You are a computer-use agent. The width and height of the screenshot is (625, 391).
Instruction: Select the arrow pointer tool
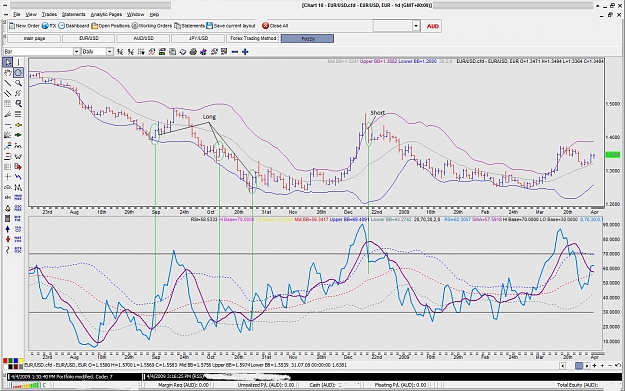coord(8,63)
